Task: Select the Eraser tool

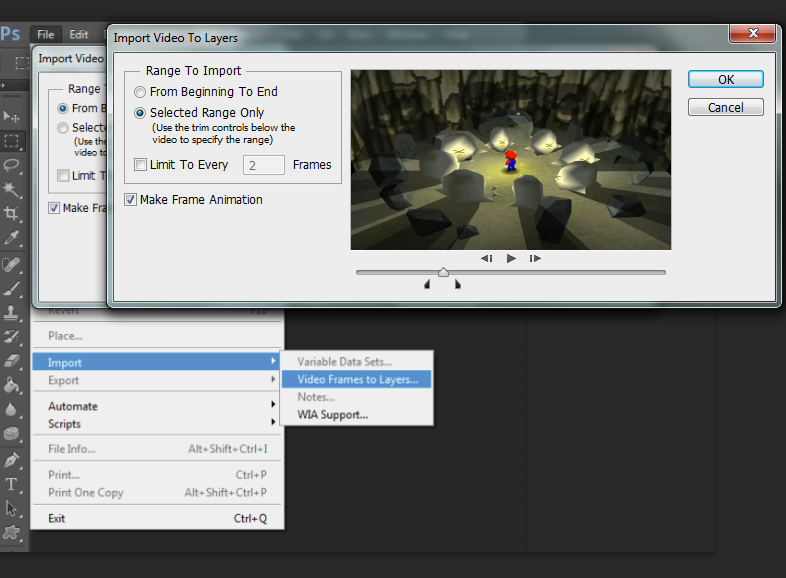Action: [11, 360]
